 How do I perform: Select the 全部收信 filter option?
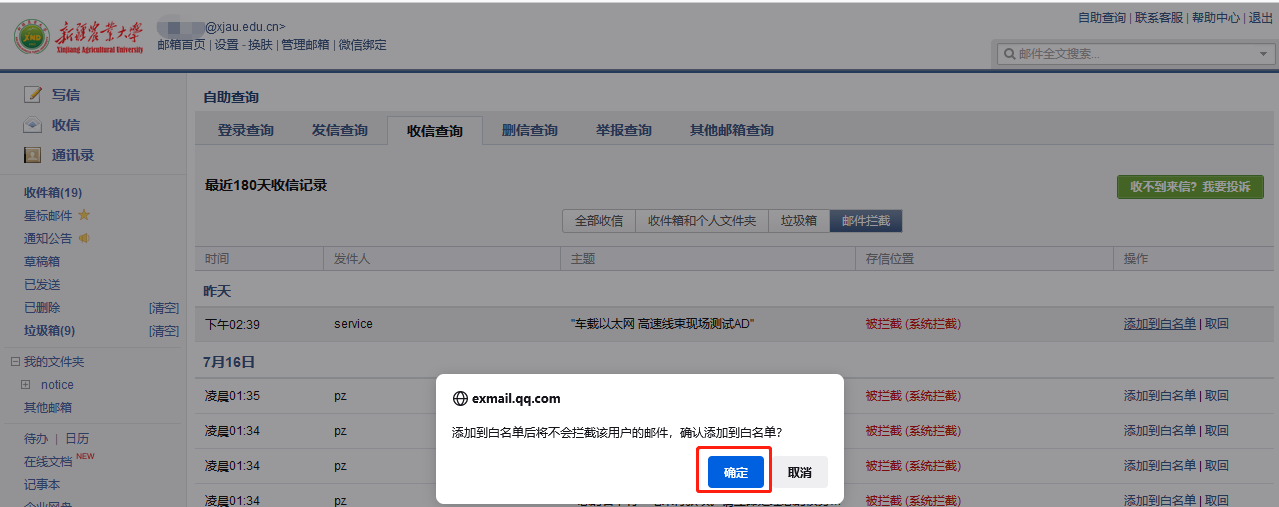coord(598,221)
